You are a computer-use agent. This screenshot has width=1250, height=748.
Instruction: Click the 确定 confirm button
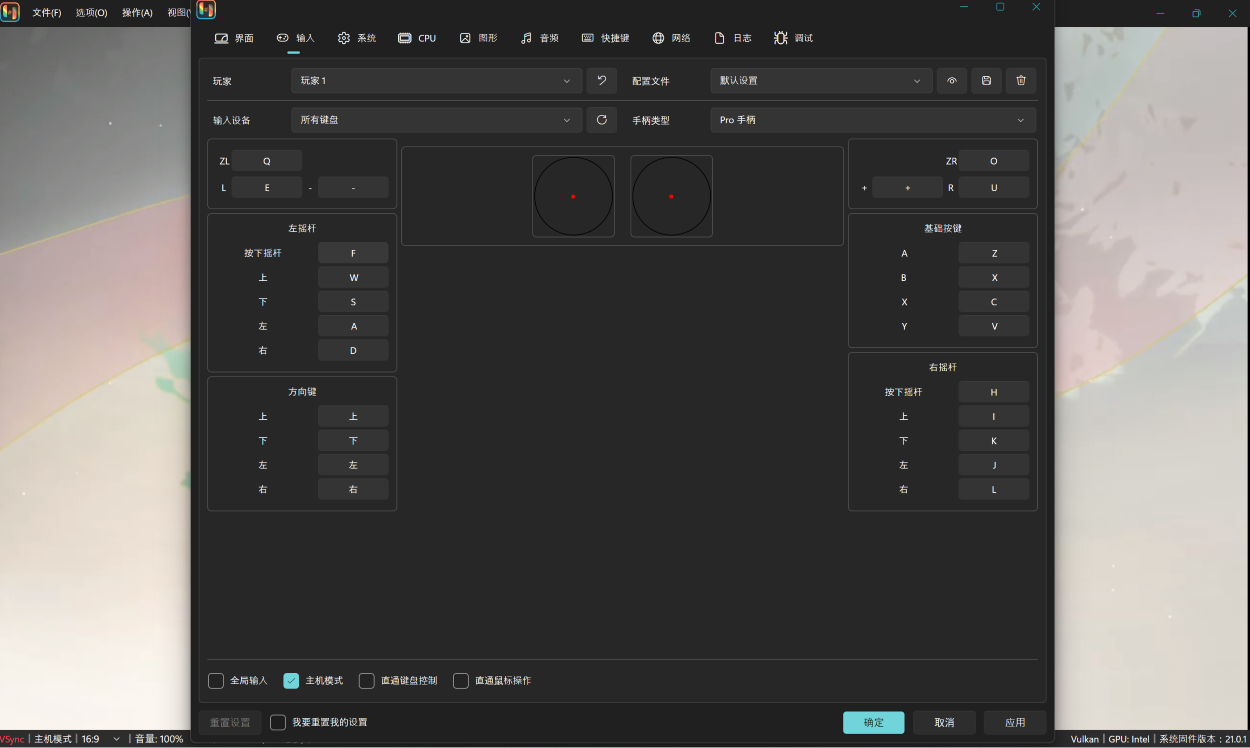873,722
